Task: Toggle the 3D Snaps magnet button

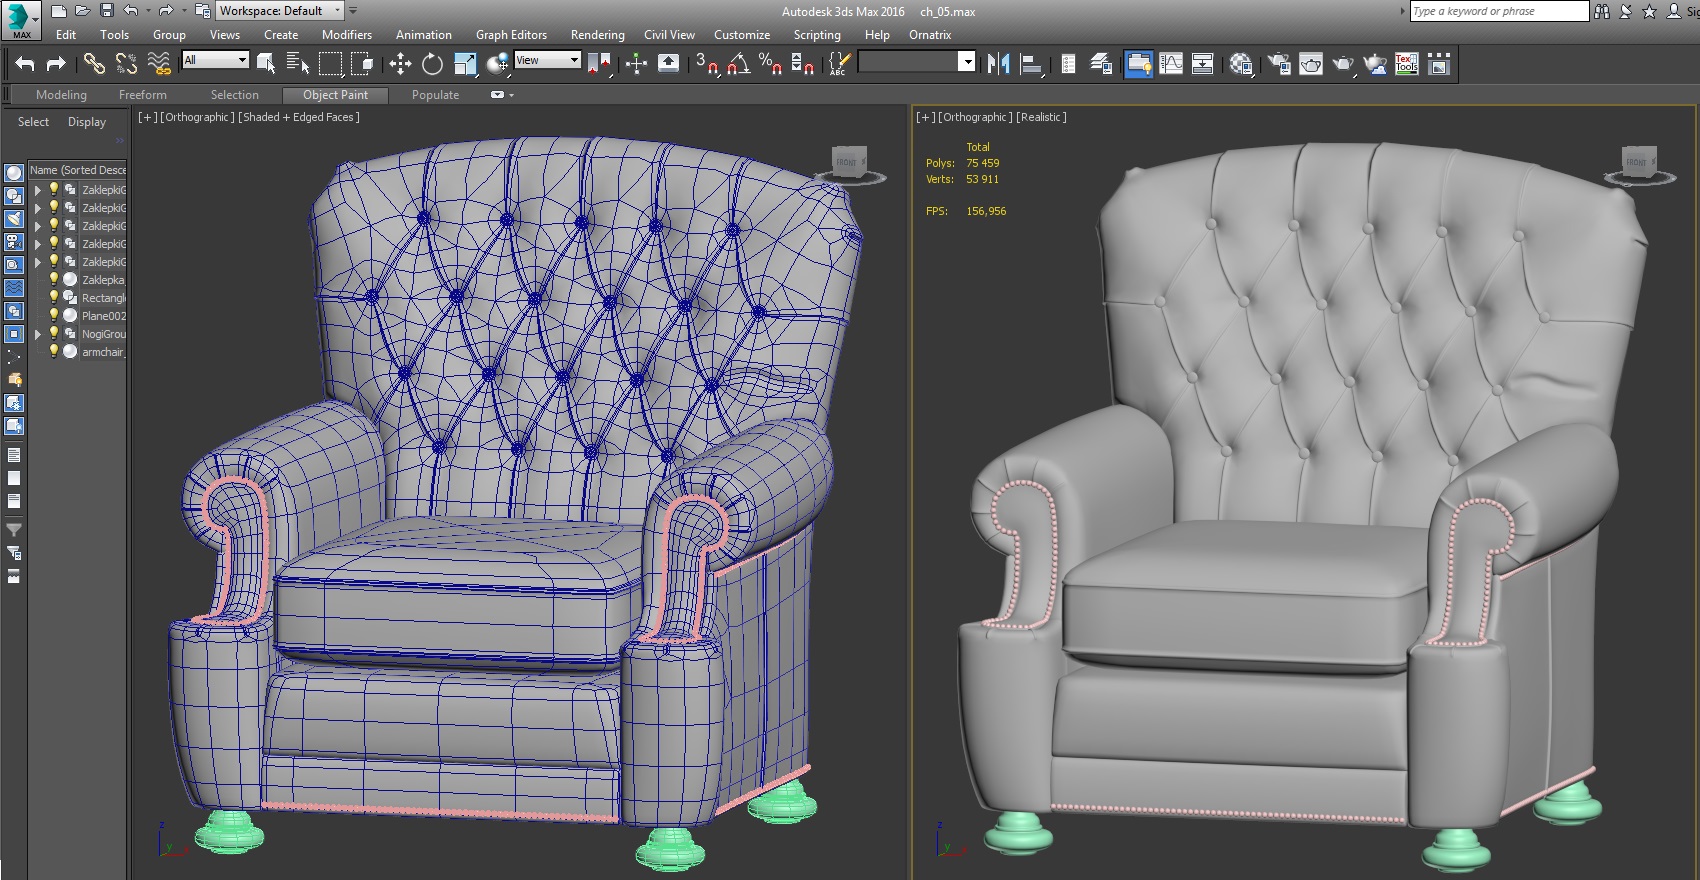Action: pyautogui.click(x=706, y=64)
